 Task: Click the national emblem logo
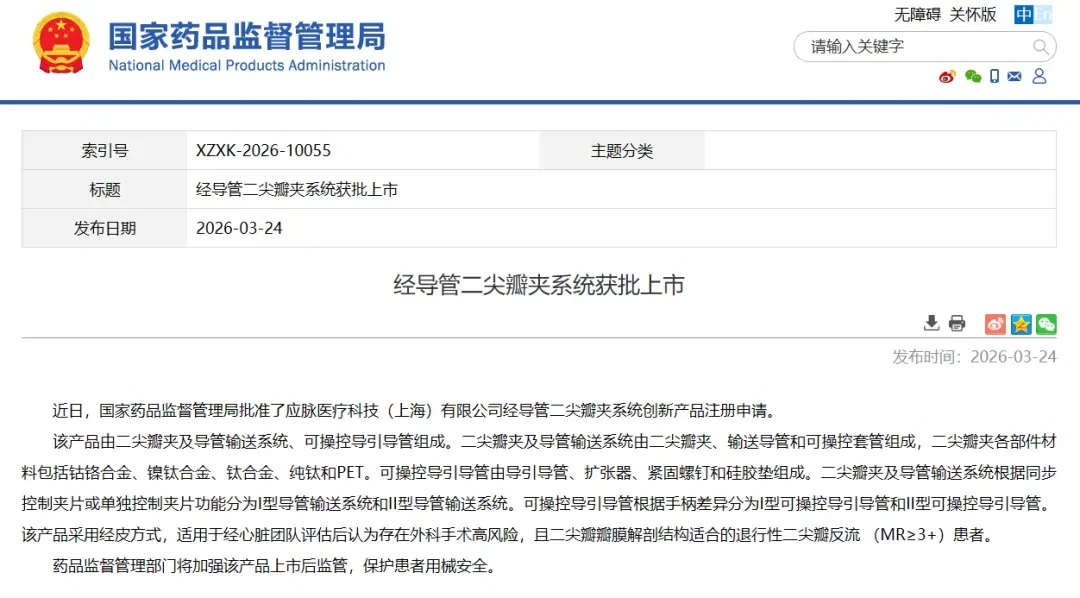[61, 43]
